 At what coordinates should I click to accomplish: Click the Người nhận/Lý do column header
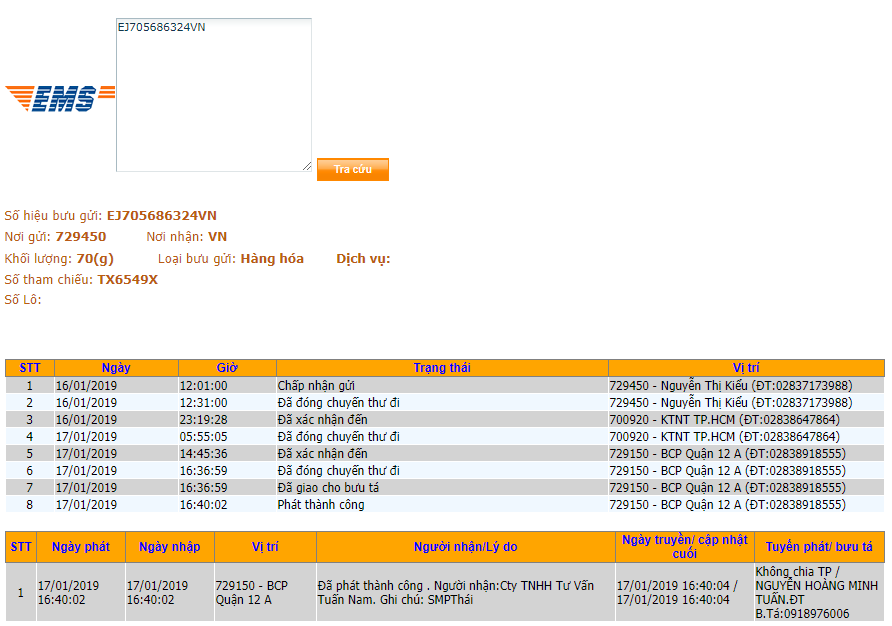click(x=465, y=547)
